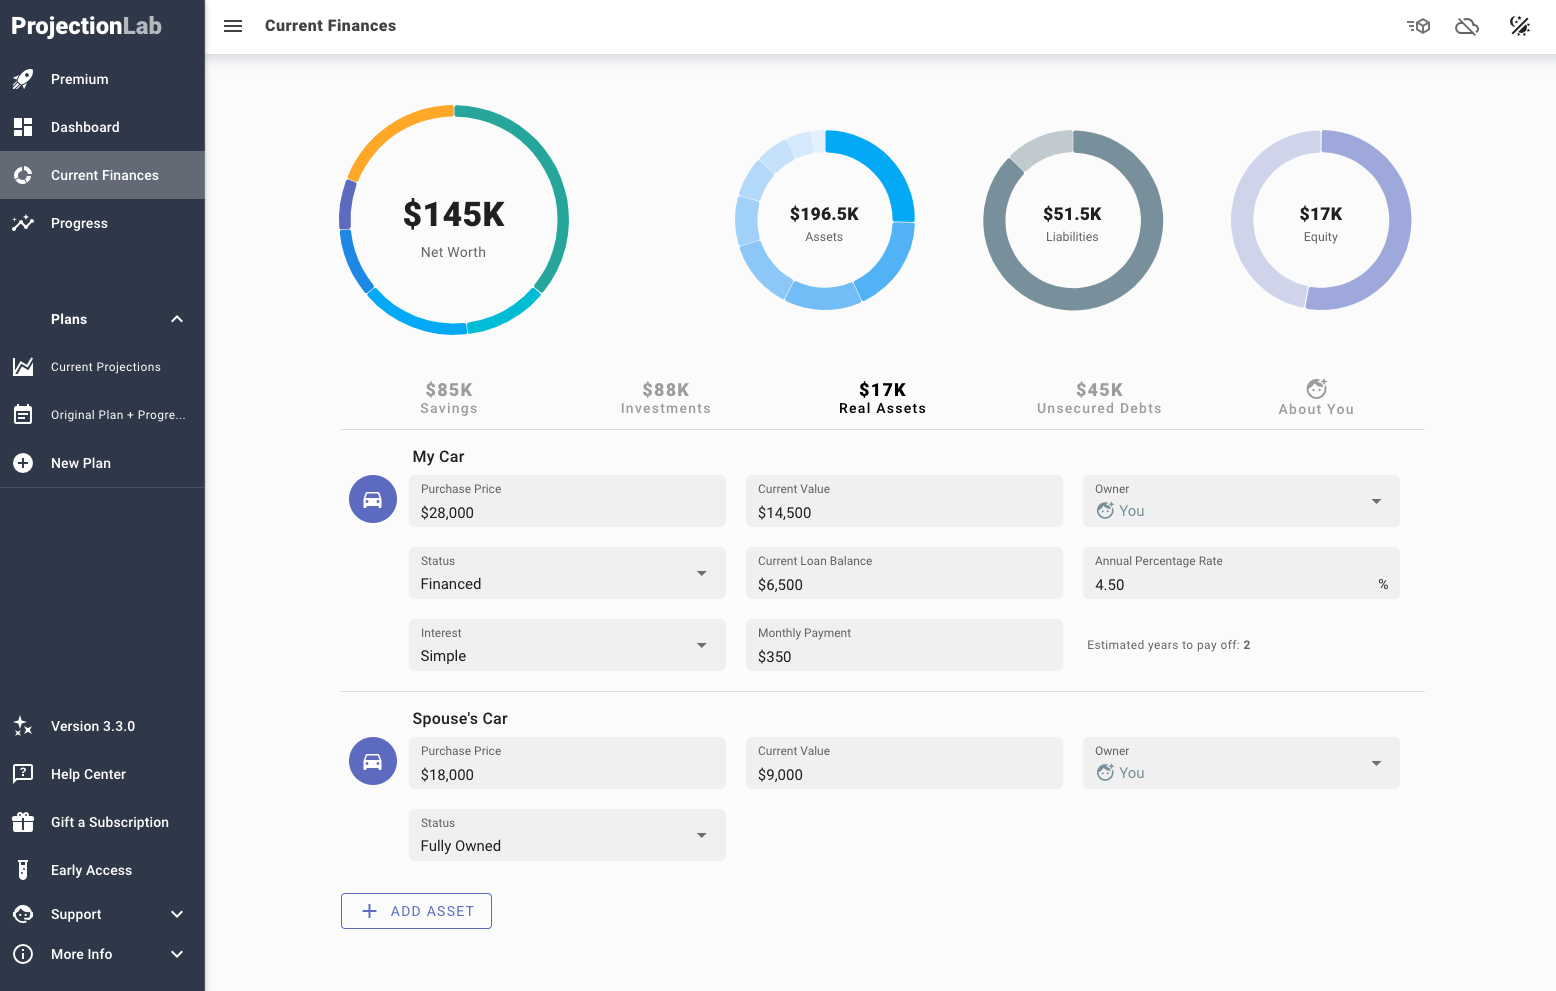
Task: Select the Dashboard icon in the sidebar
Action: (23, 126)
